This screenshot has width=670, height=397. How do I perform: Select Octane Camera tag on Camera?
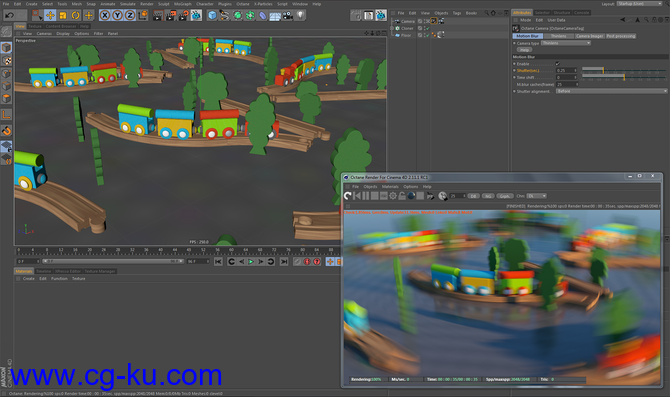(x=434, y=21)
